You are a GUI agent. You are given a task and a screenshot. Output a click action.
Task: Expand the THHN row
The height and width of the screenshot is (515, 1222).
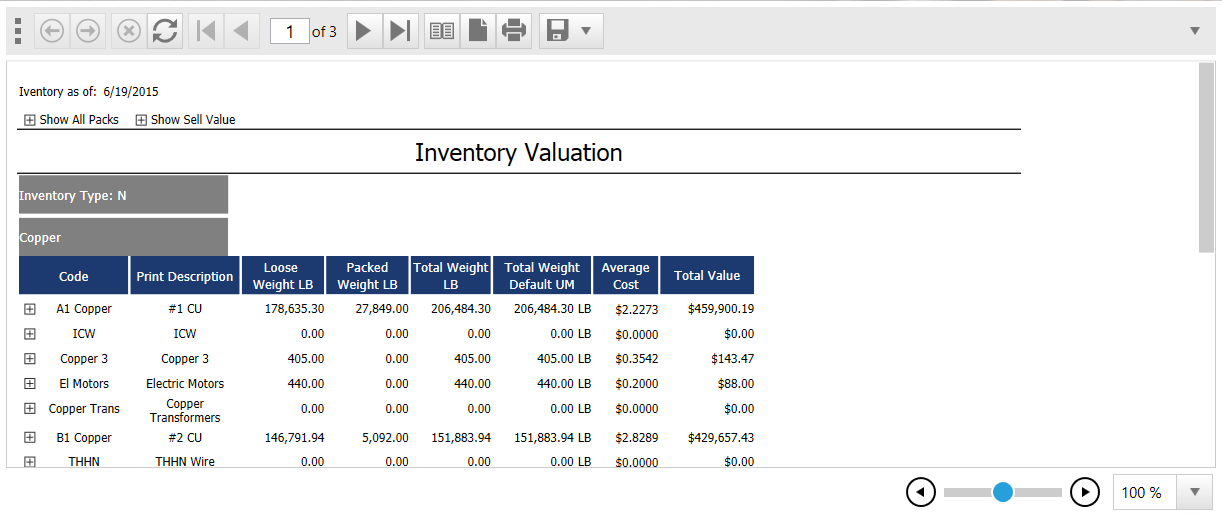coord(30,462)
